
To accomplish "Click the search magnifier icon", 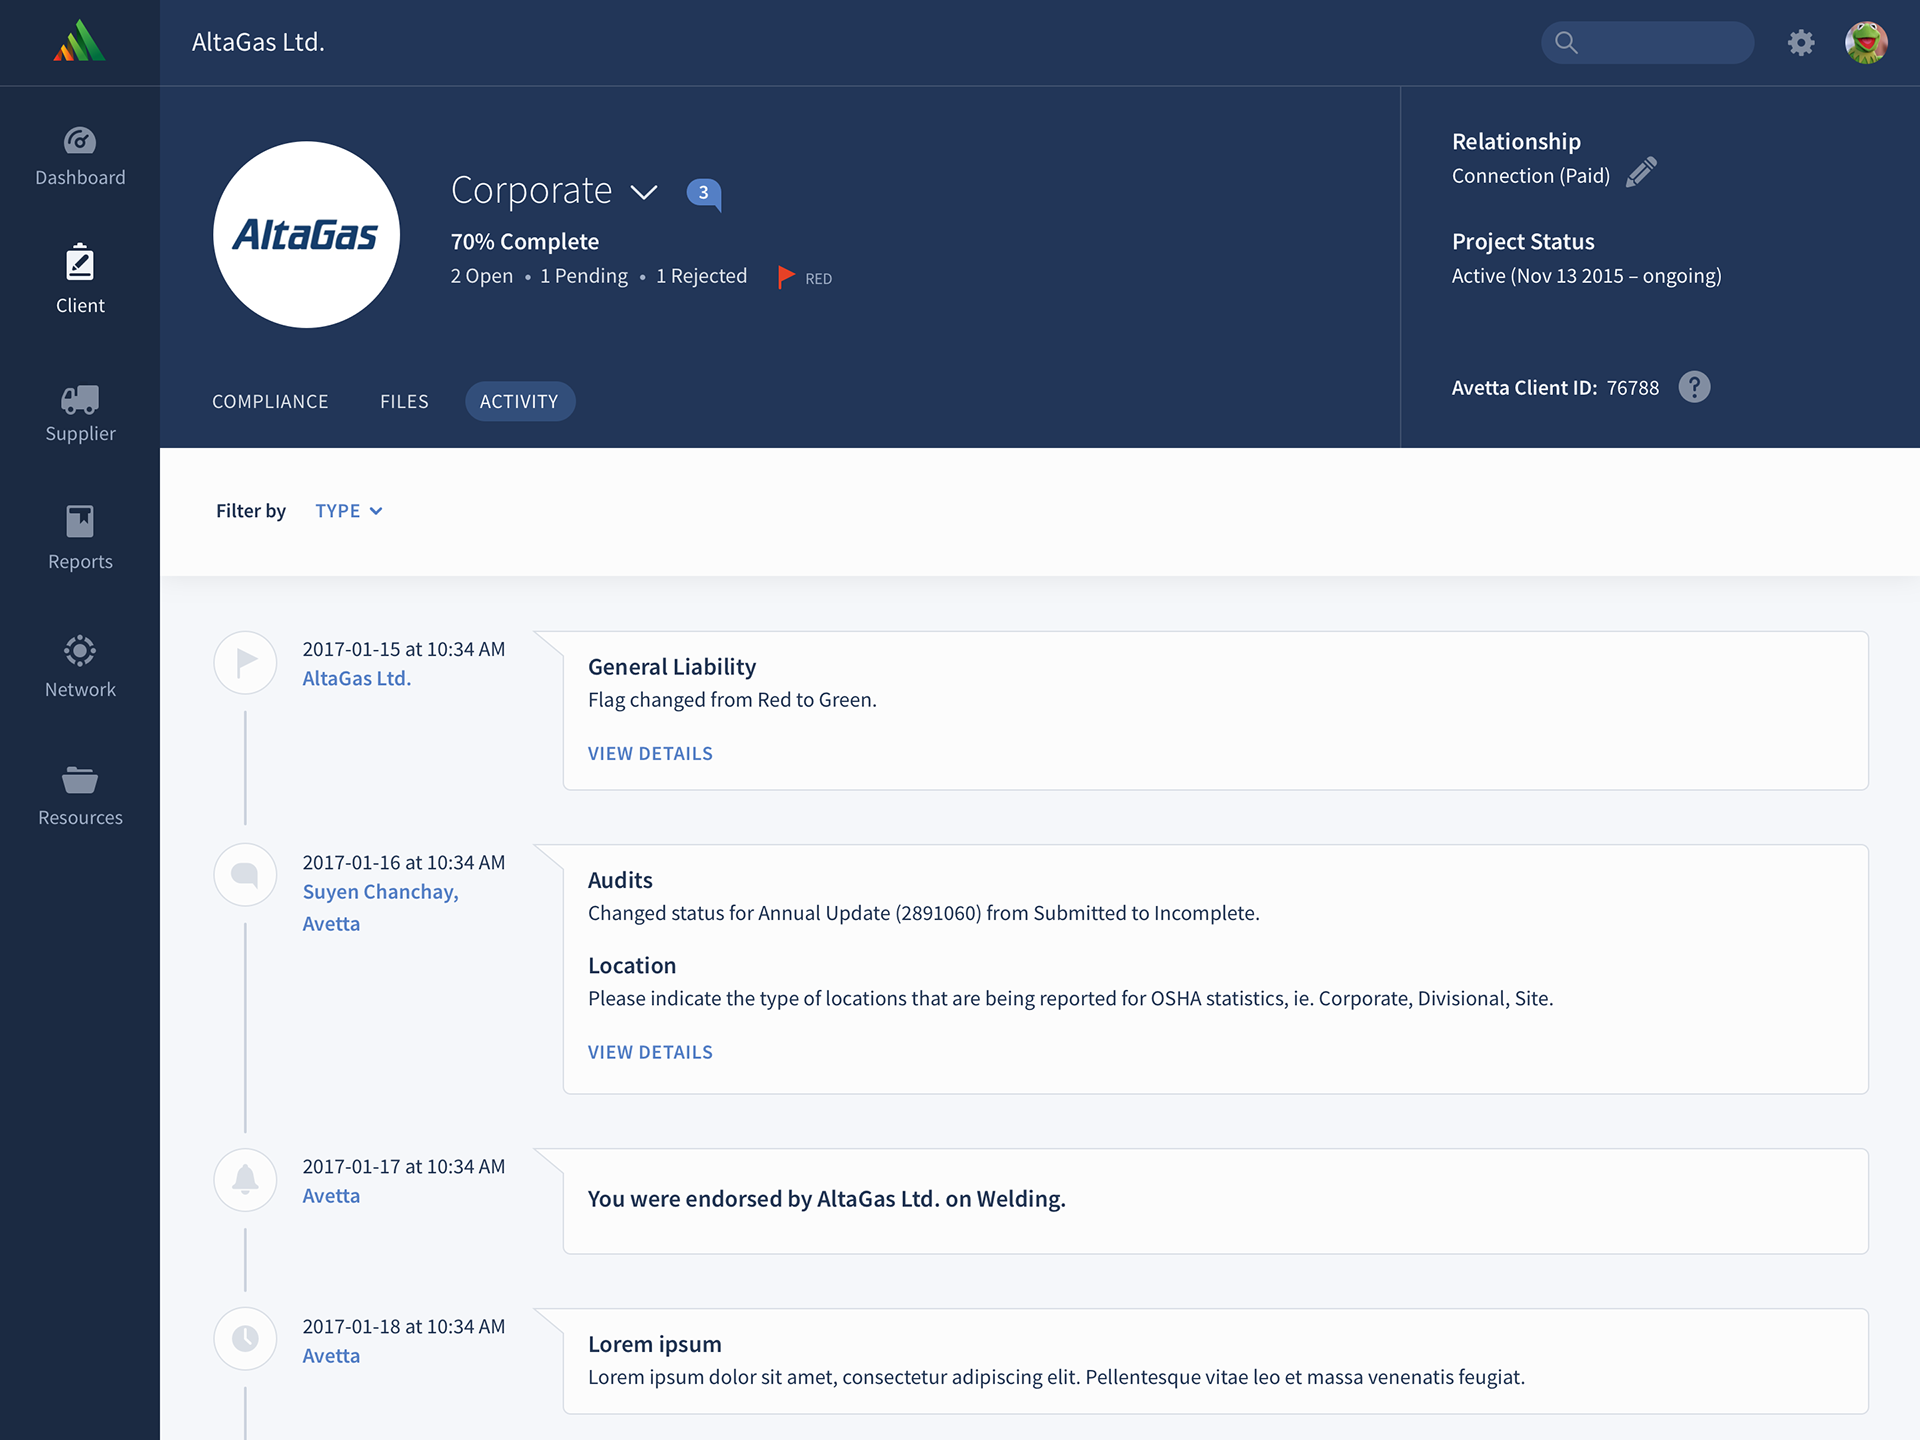I will point(1566,43).
